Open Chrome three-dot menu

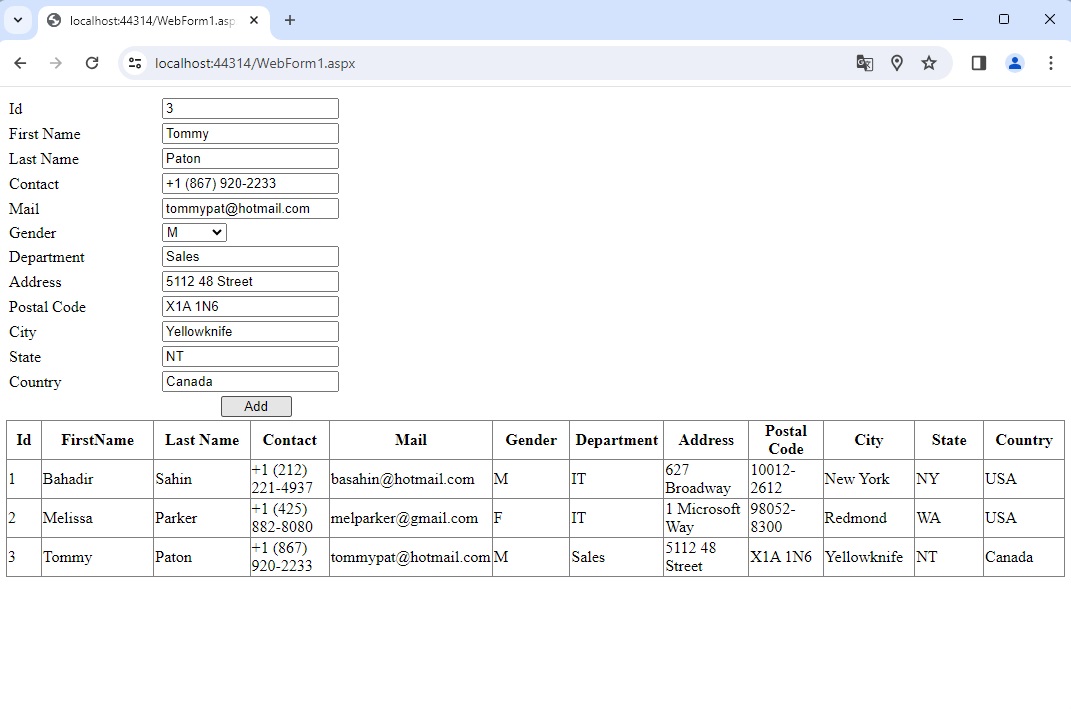coord(1050,63)
